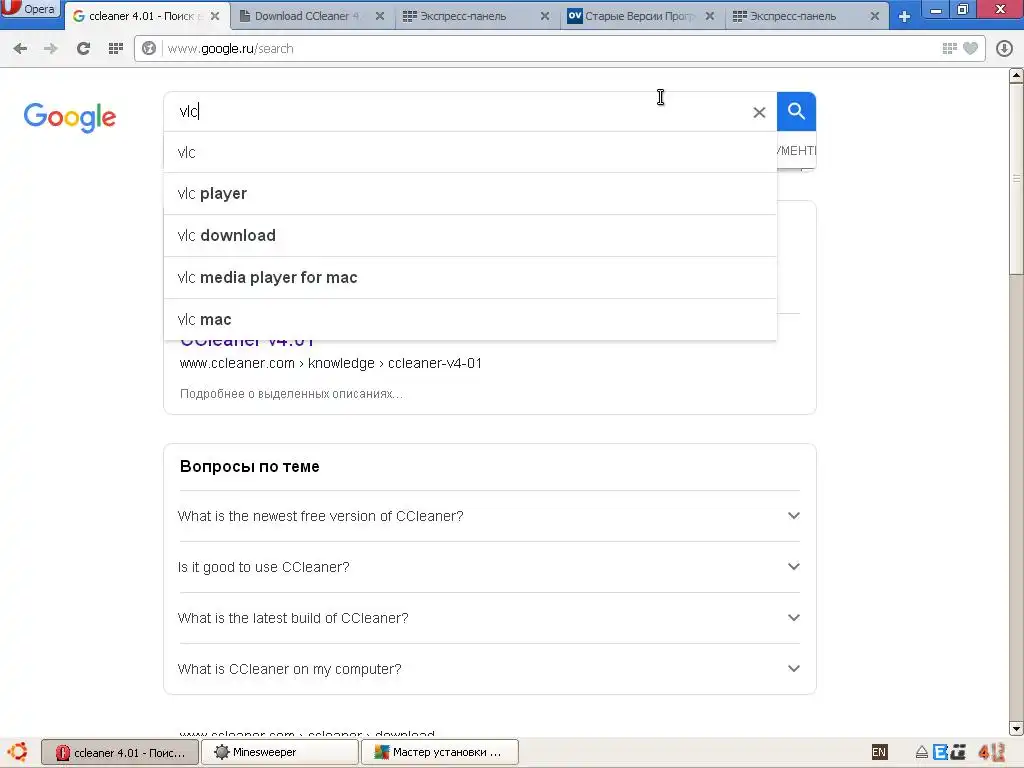Go forward using the browser forward arrow
The width and height of the screenshot is (1024, 768).
pos(50,48)
